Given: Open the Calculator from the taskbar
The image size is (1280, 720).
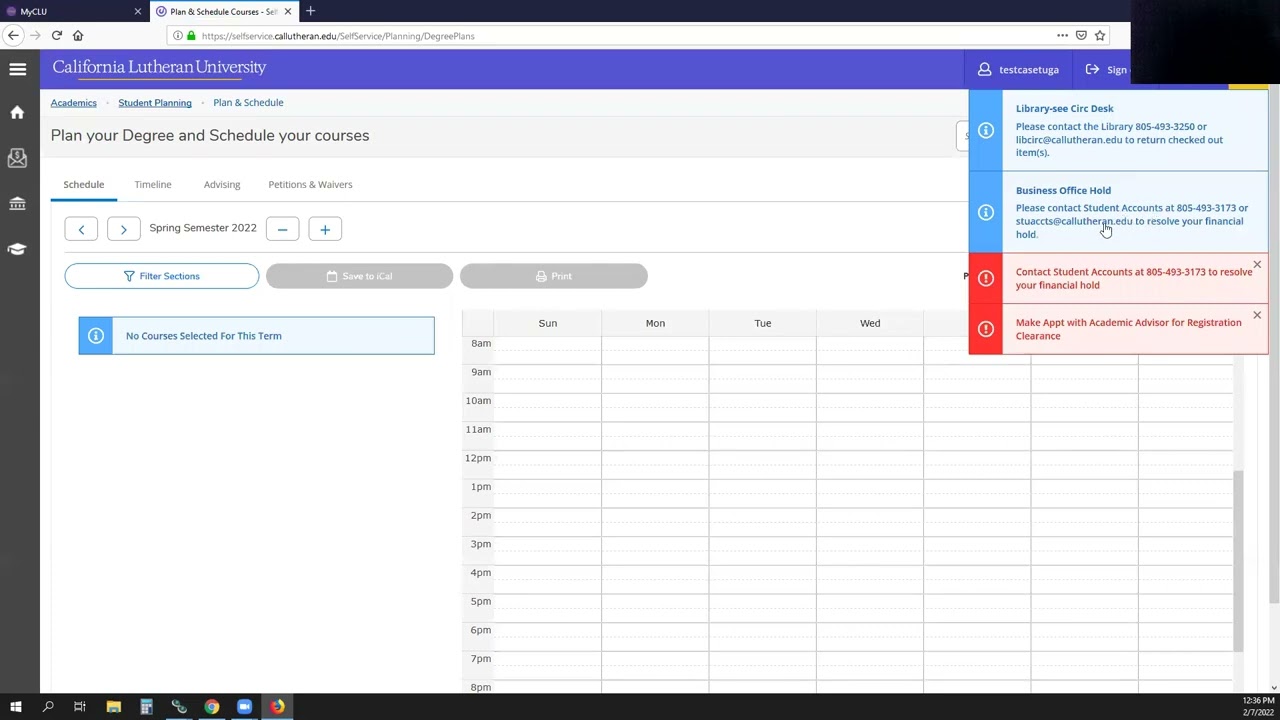Looking at the screenshot, I should pyautogui.click(x=146, y=707).
